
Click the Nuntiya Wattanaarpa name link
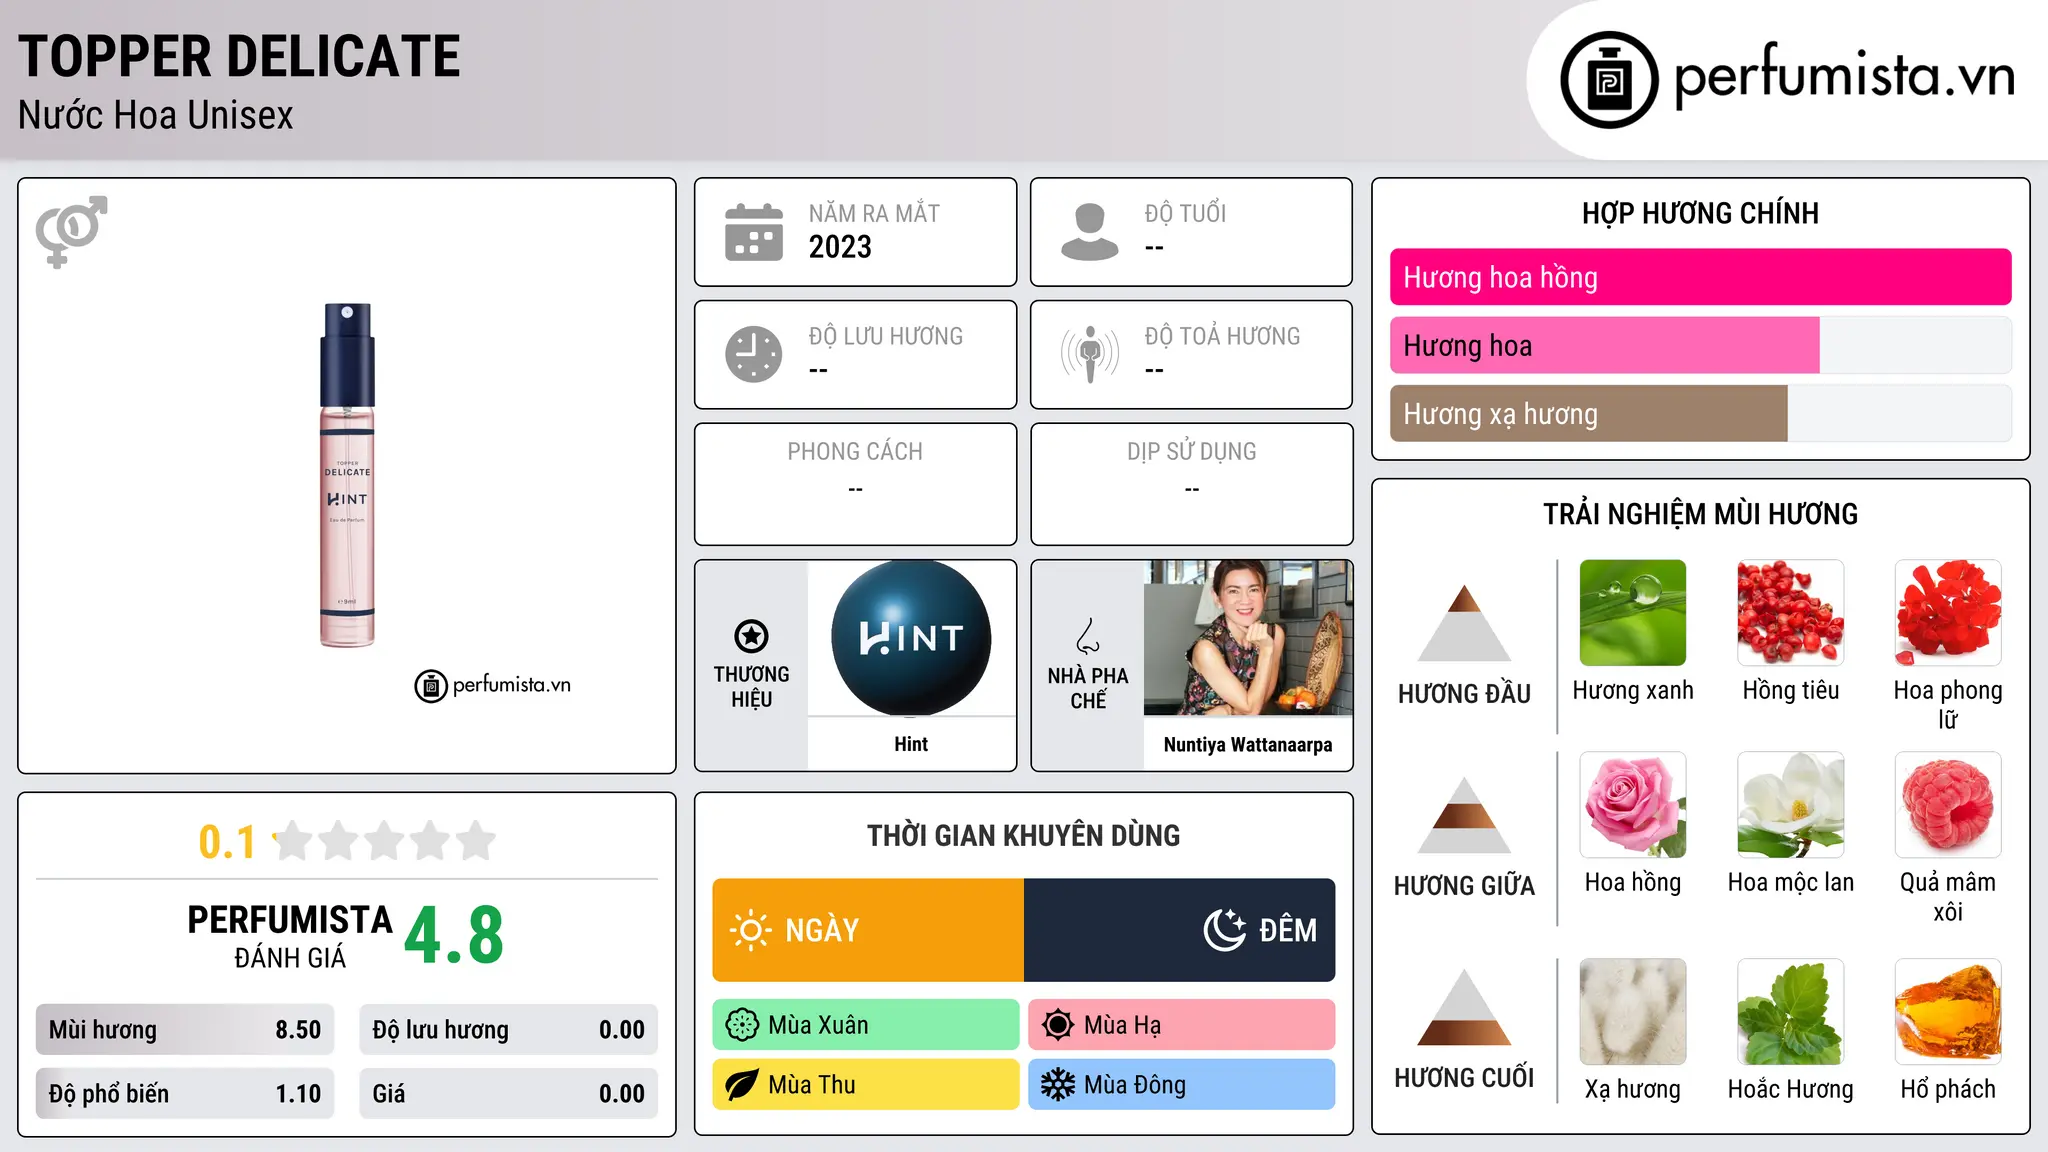click(x=1248, y=745)
